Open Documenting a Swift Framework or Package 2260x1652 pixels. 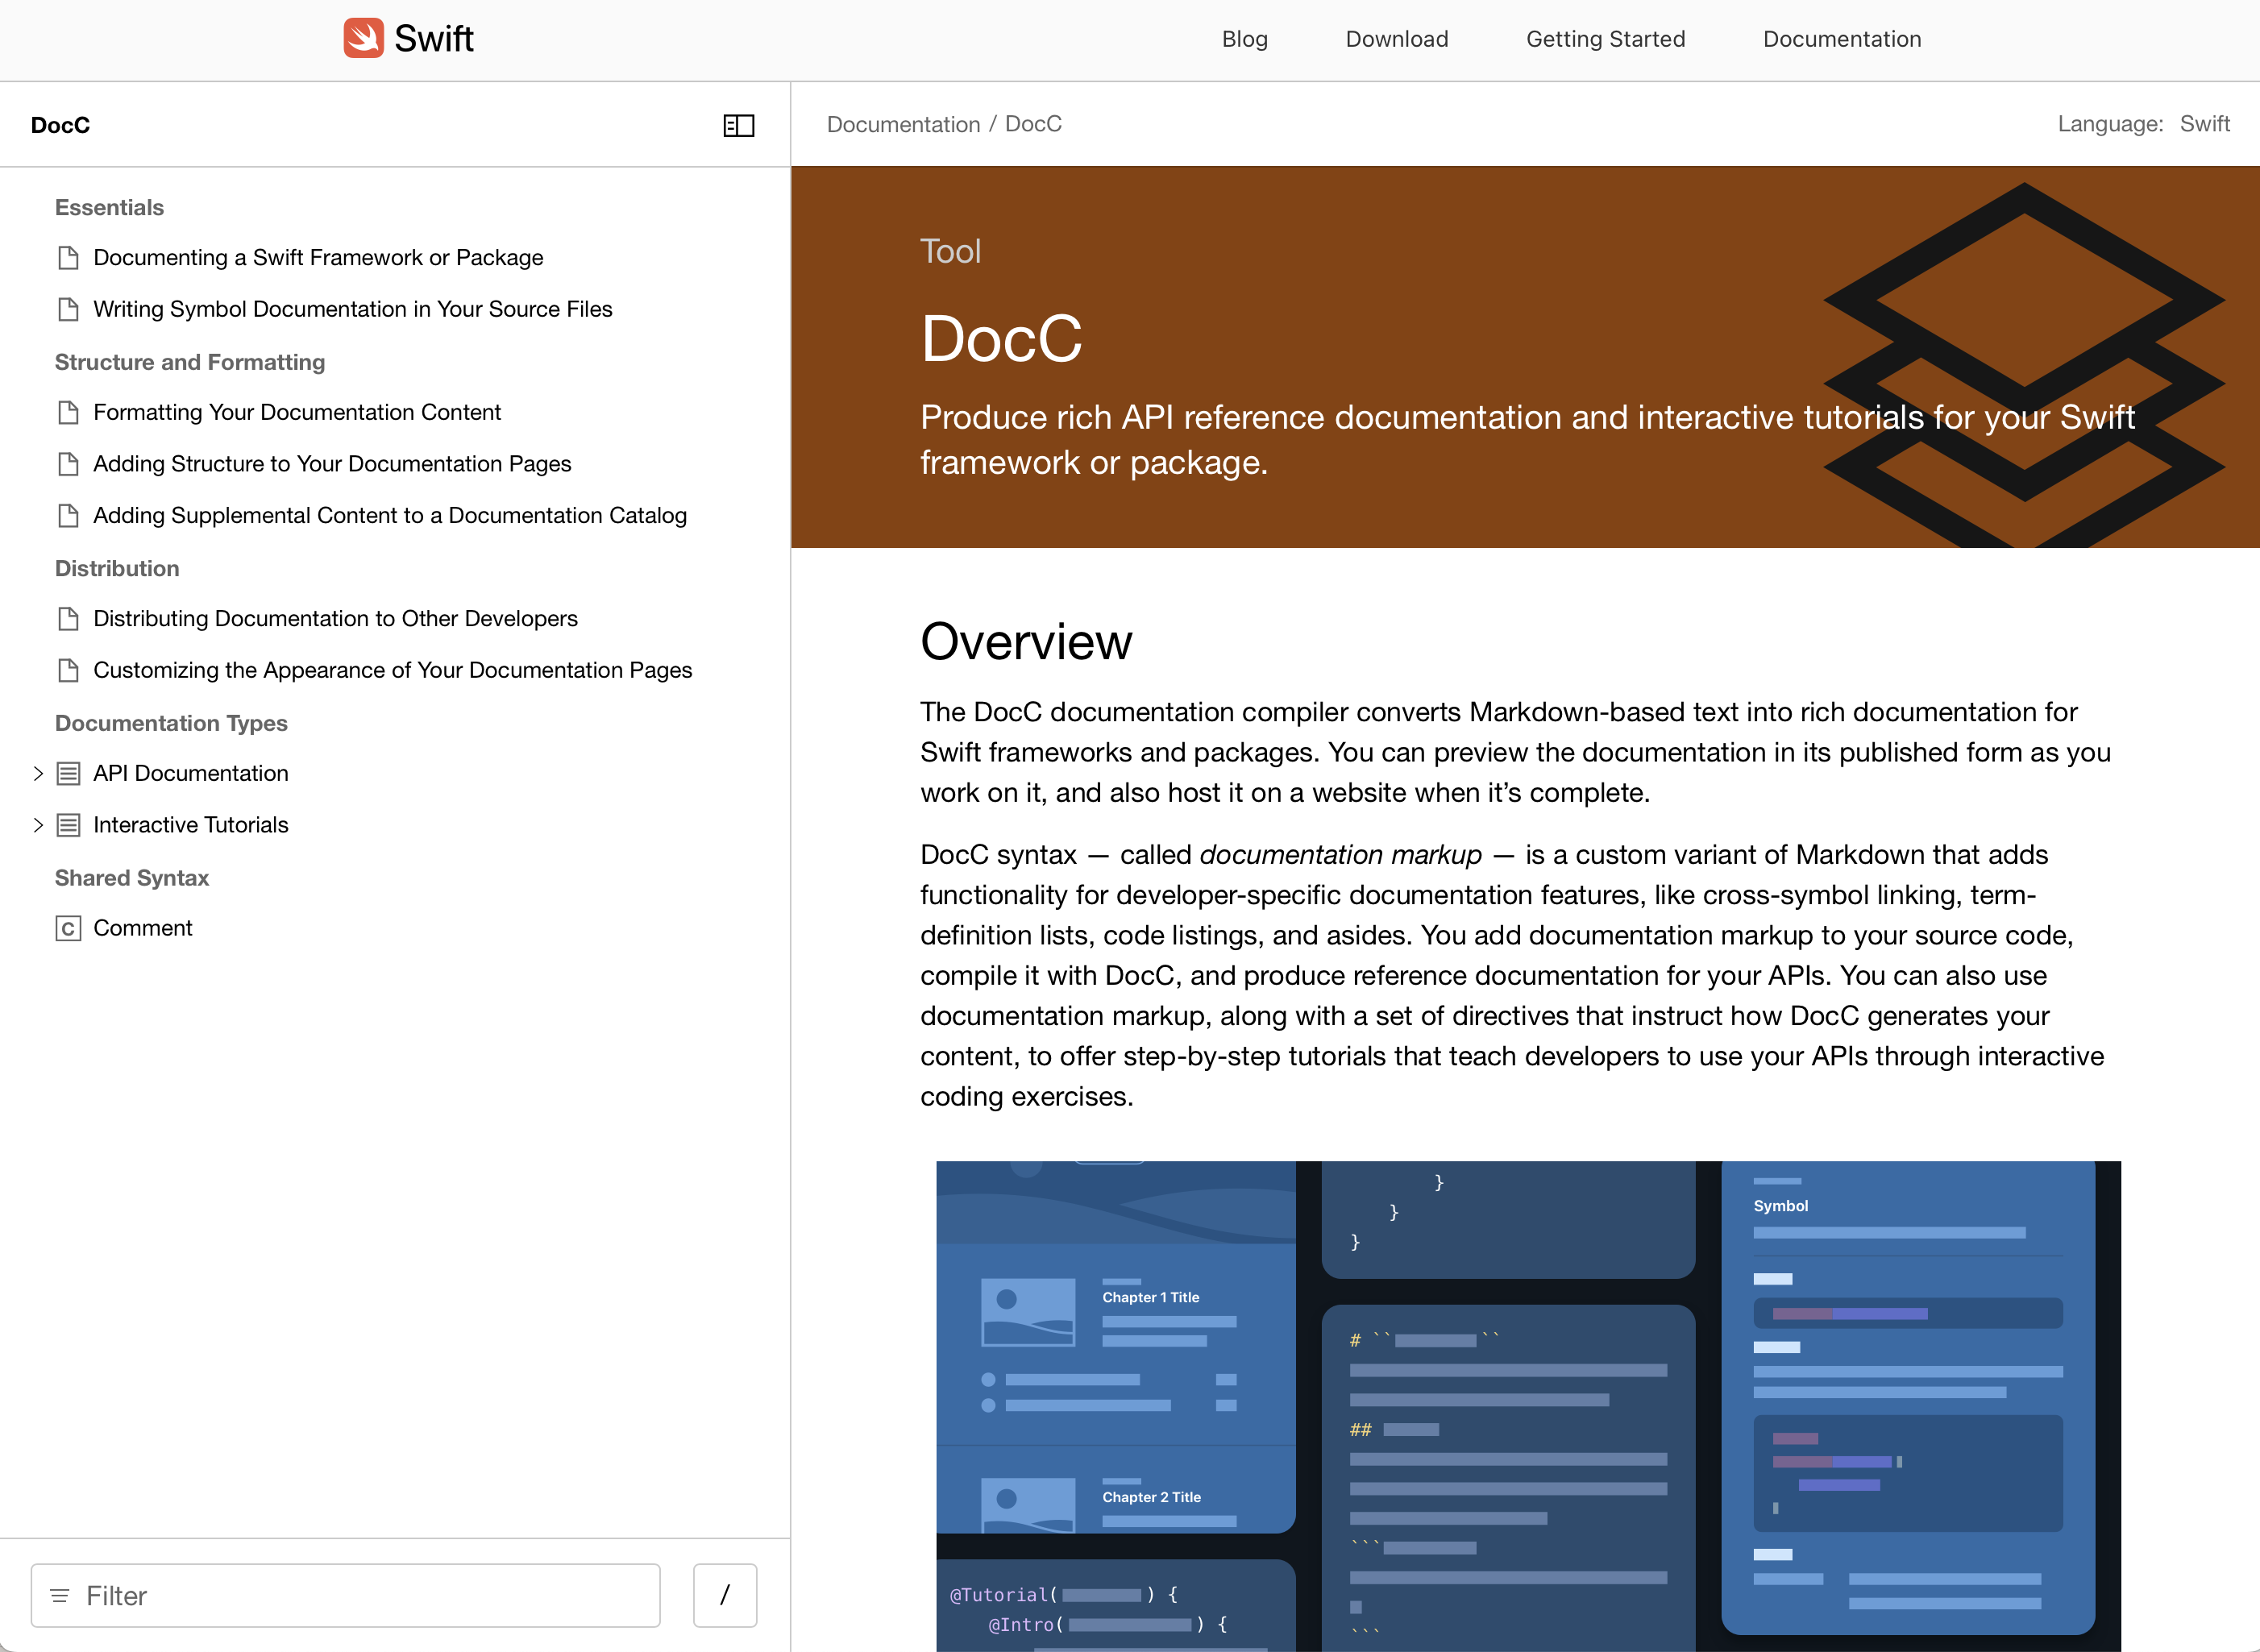coord(318,258)
